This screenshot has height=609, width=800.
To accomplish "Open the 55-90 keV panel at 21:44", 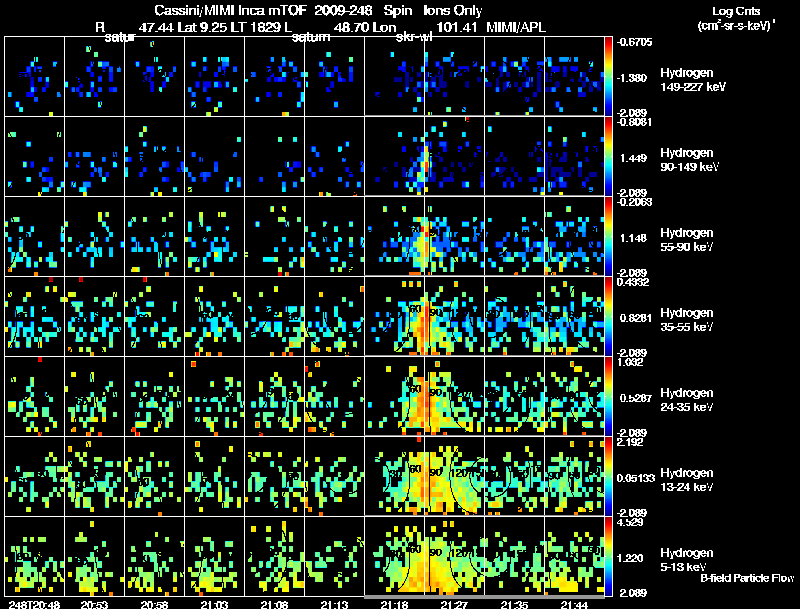I will 574,237.
